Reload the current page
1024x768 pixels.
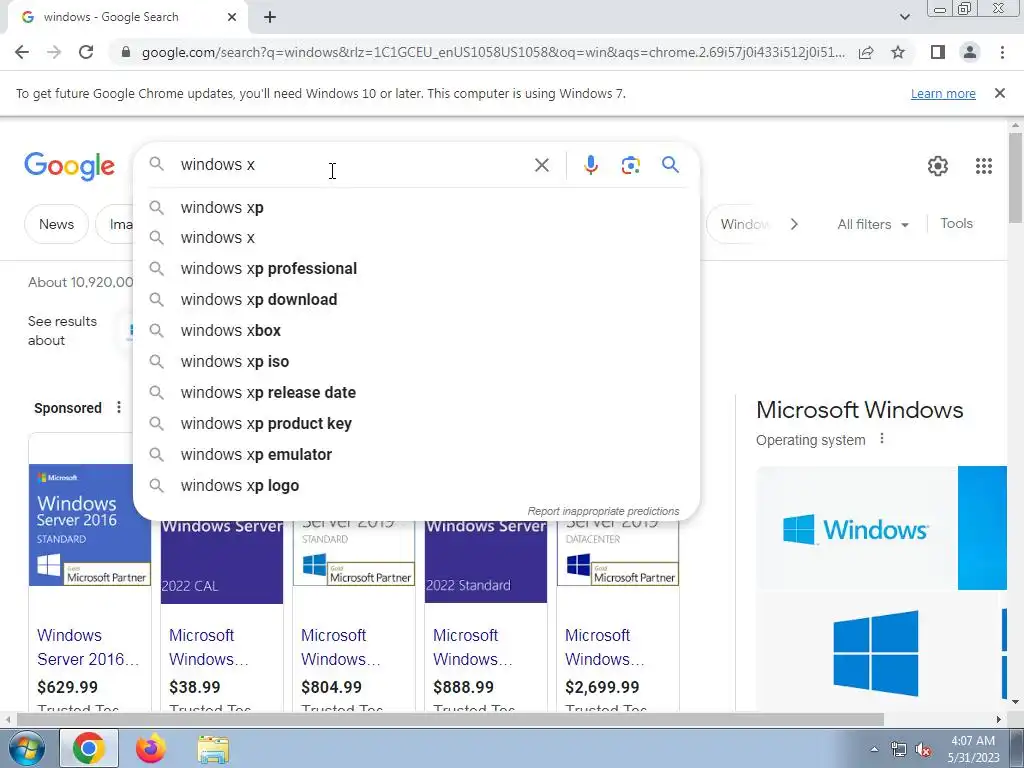[x=86, y=52]
